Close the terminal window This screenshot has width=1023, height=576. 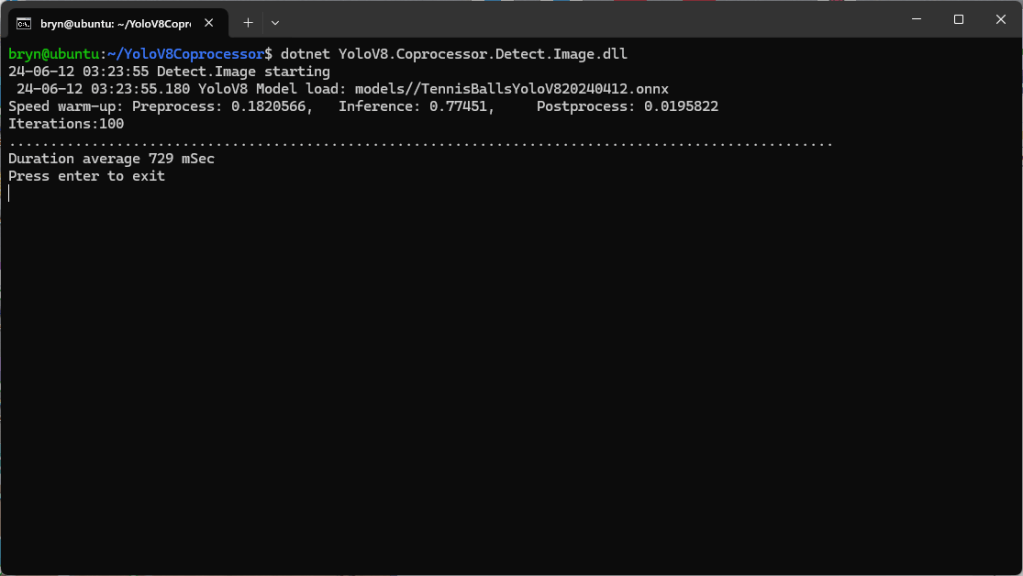coord(1000,19)
